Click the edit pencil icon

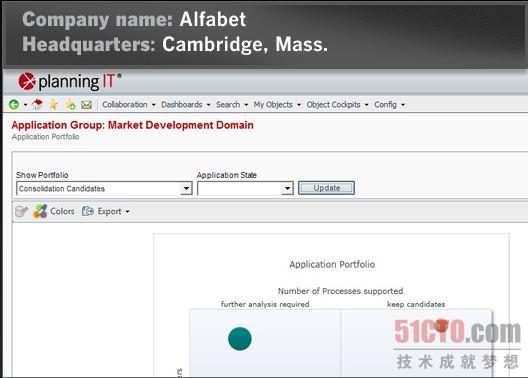pos(22,211)
